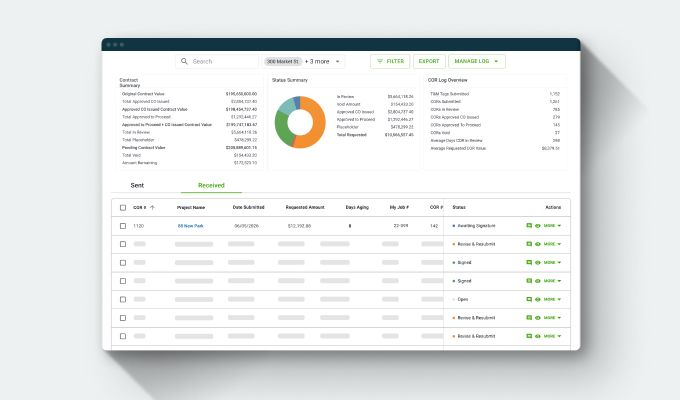Click the sort arrow next to COR #
Viewport: 680px width, 400px height.
pyautogui.click(x=152, y=207)
